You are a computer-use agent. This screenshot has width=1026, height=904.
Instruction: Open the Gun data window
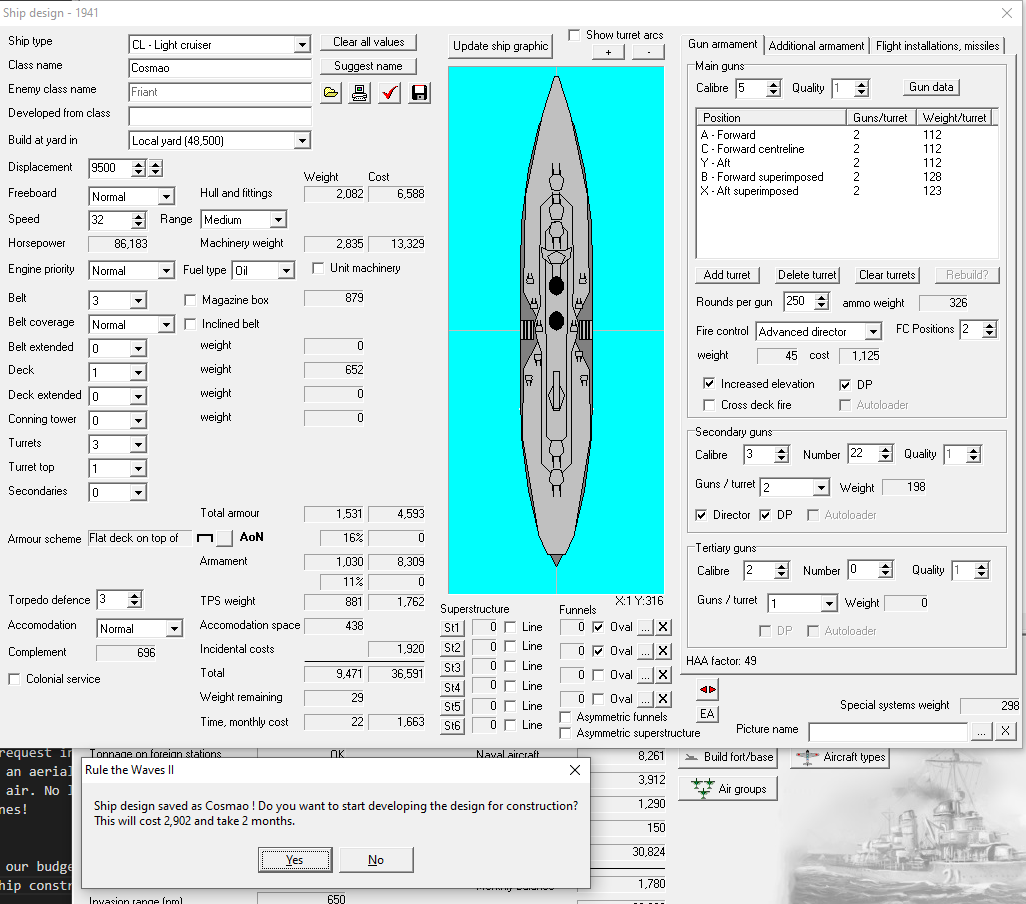pyautogui.click(x=931, y=88)
